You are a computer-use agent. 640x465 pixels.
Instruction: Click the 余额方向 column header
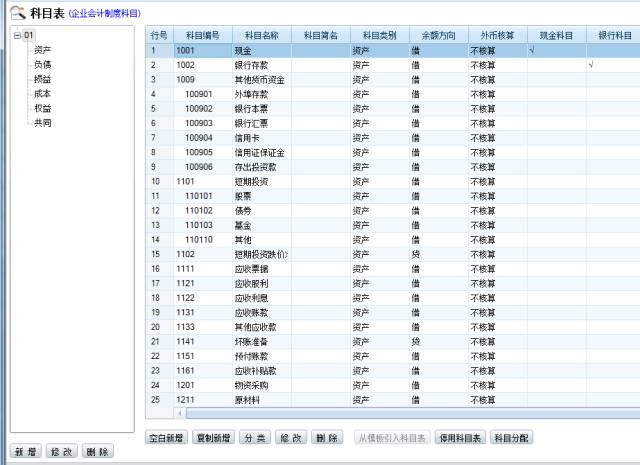point(438,35)
